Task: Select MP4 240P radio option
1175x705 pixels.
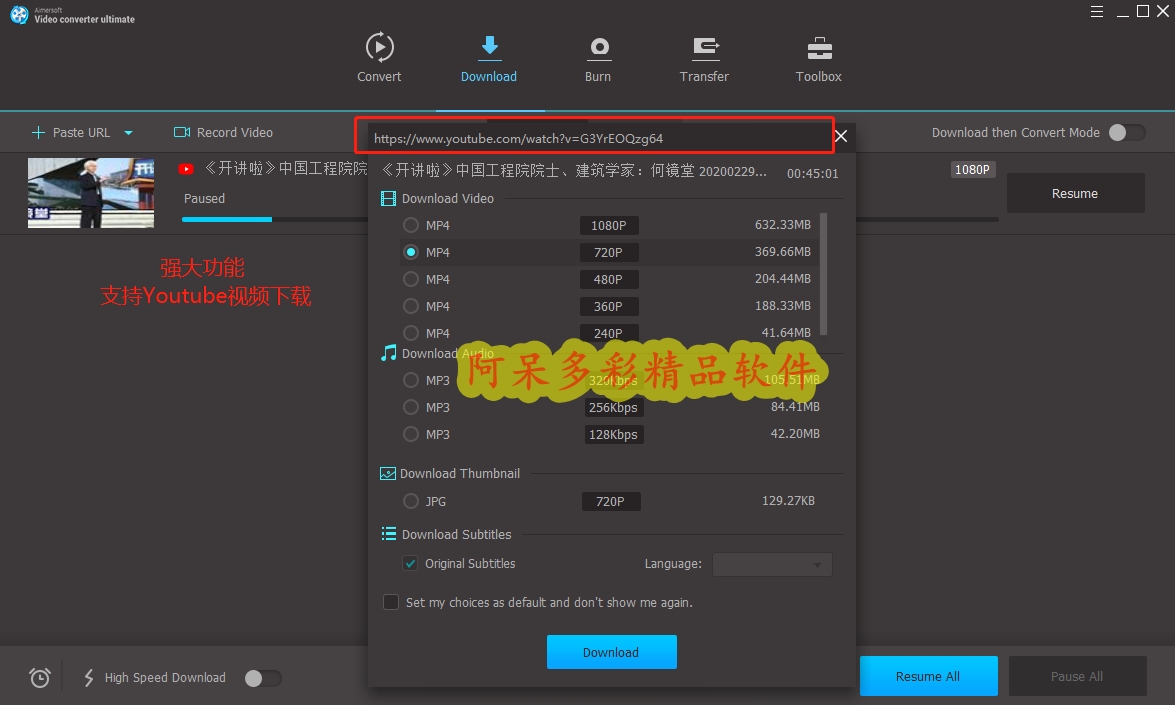Action: (411, 332)
